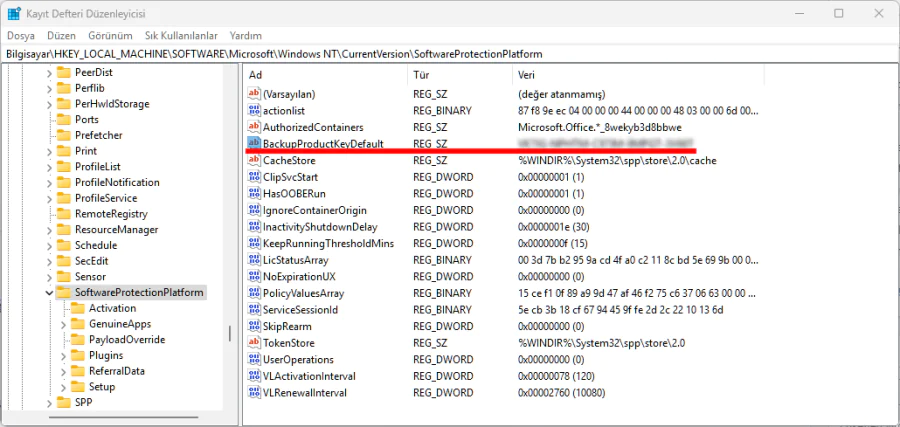Click the tree pane vertical scrollbar thumb
This screenshot has width=900, height=427.
(x=230, y=333)
